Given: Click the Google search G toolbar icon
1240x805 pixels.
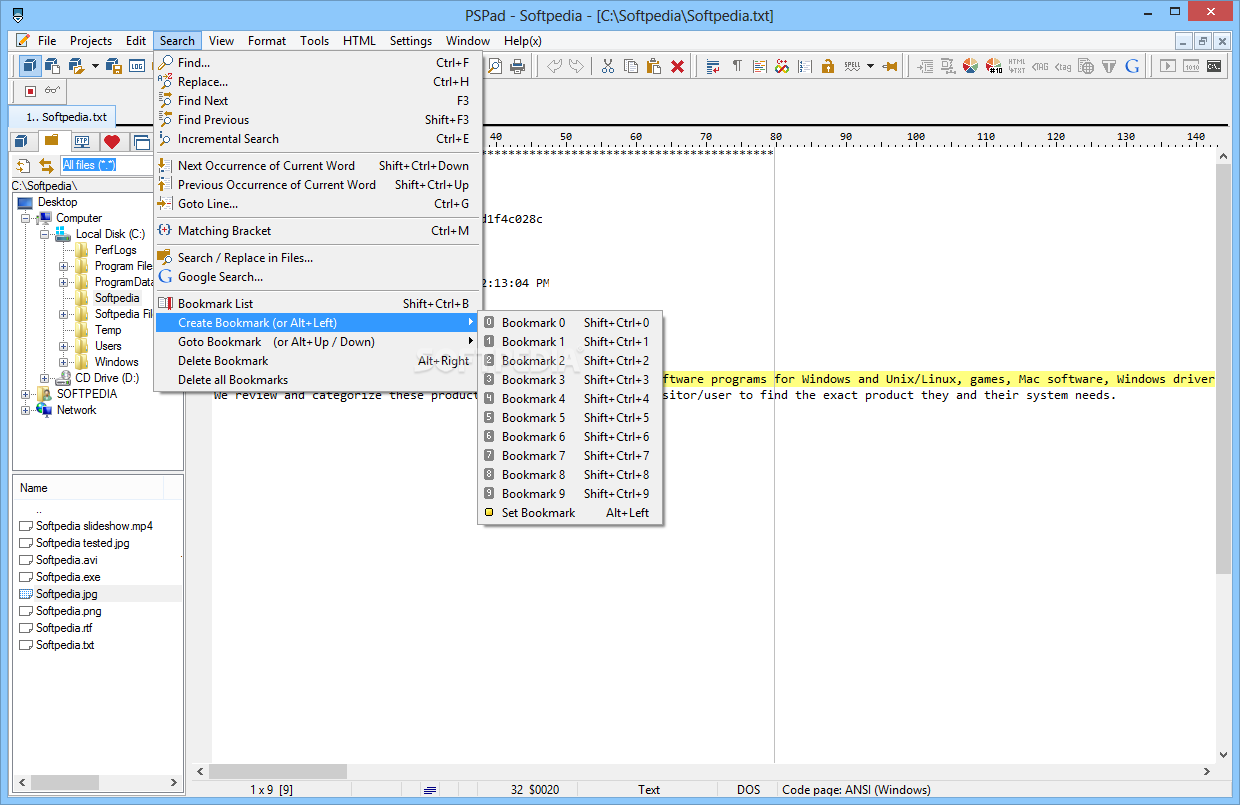Looking at the screenshot, I should (1132, 66).
